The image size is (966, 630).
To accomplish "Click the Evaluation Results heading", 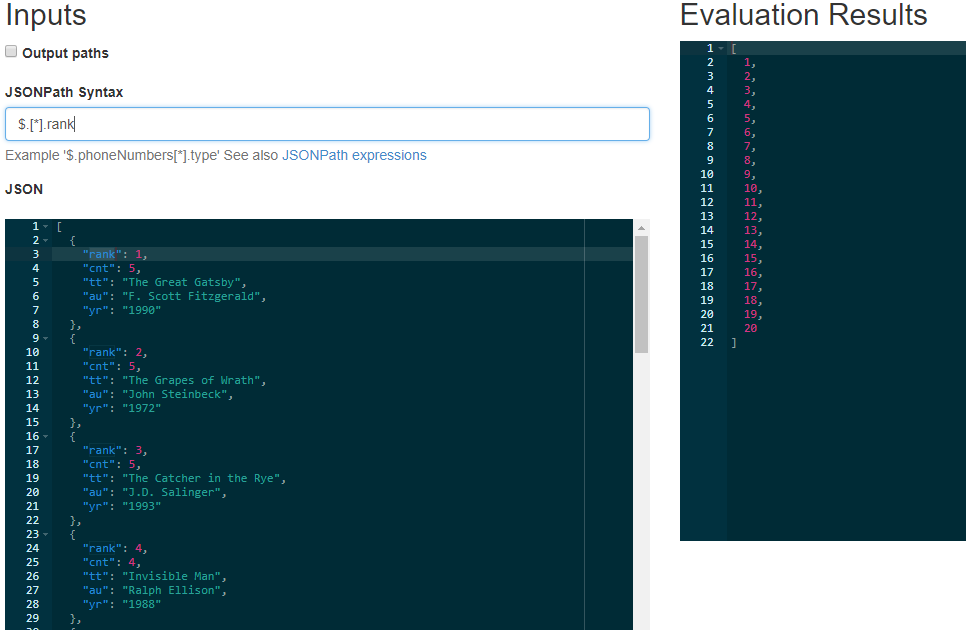I will [804, 15].
